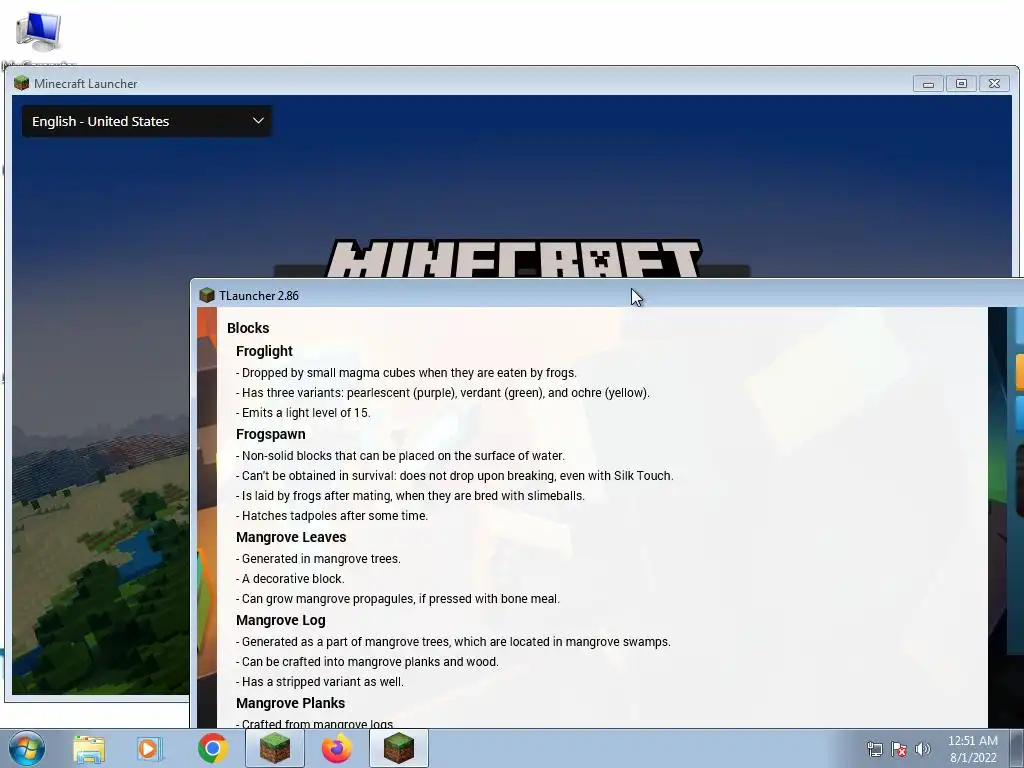The height and width of the screenshot is (768, 1024).
Task: Click 'Generated as a part of mangrove trees' line
Action: coord(453,641)
